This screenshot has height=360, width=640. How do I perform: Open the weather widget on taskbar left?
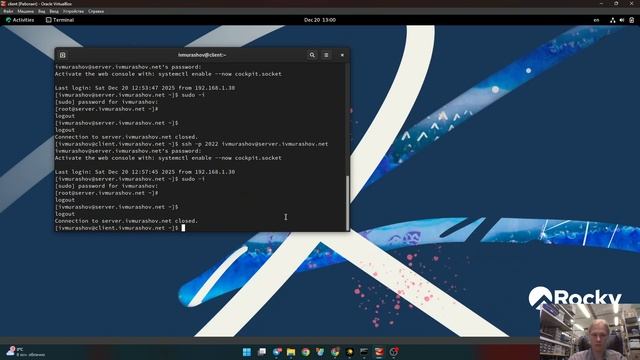click(x=25, y=351)
